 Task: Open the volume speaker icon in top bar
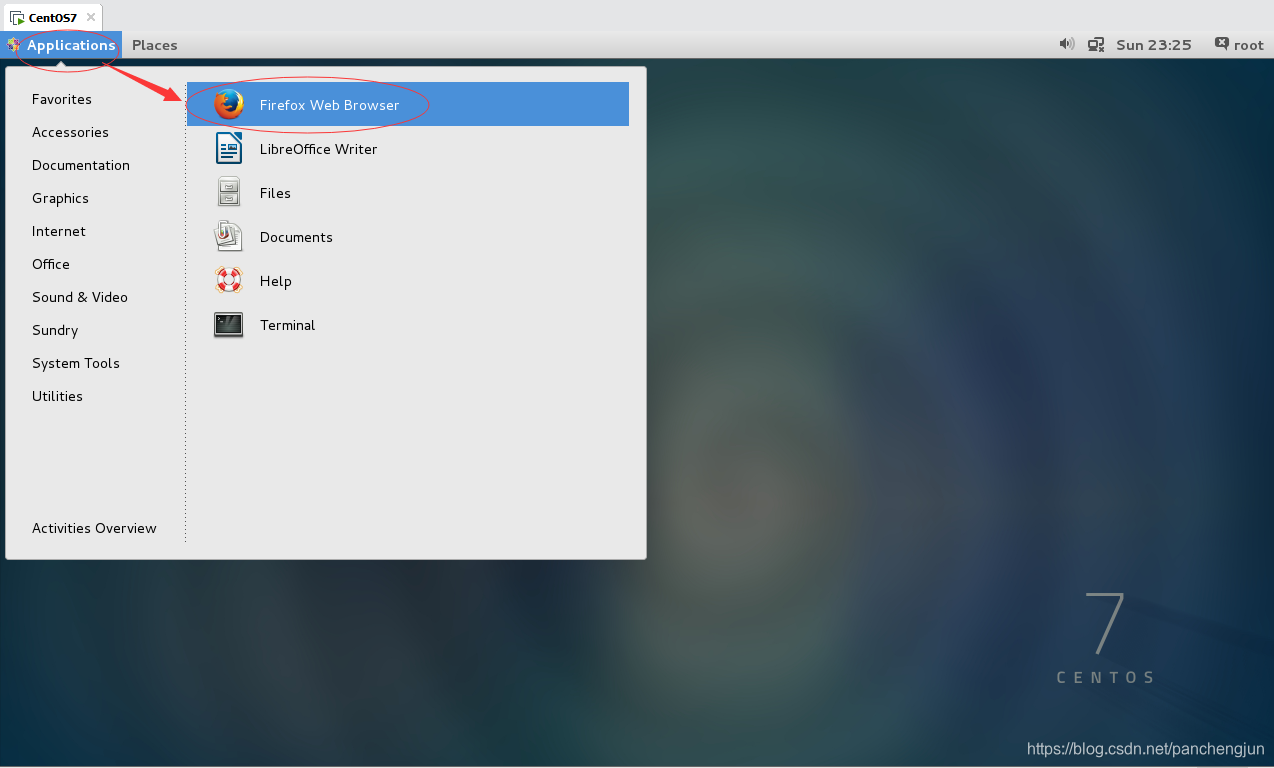1067,44
